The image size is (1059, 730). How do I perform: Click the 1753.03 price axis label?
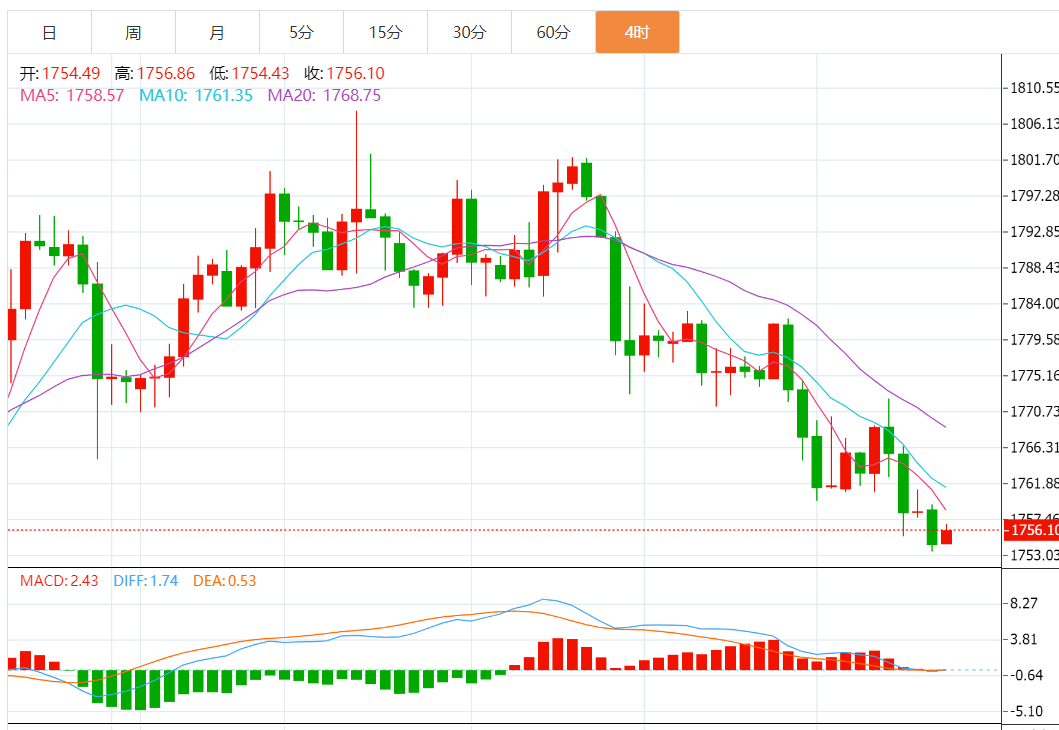tap(1033, 555)
